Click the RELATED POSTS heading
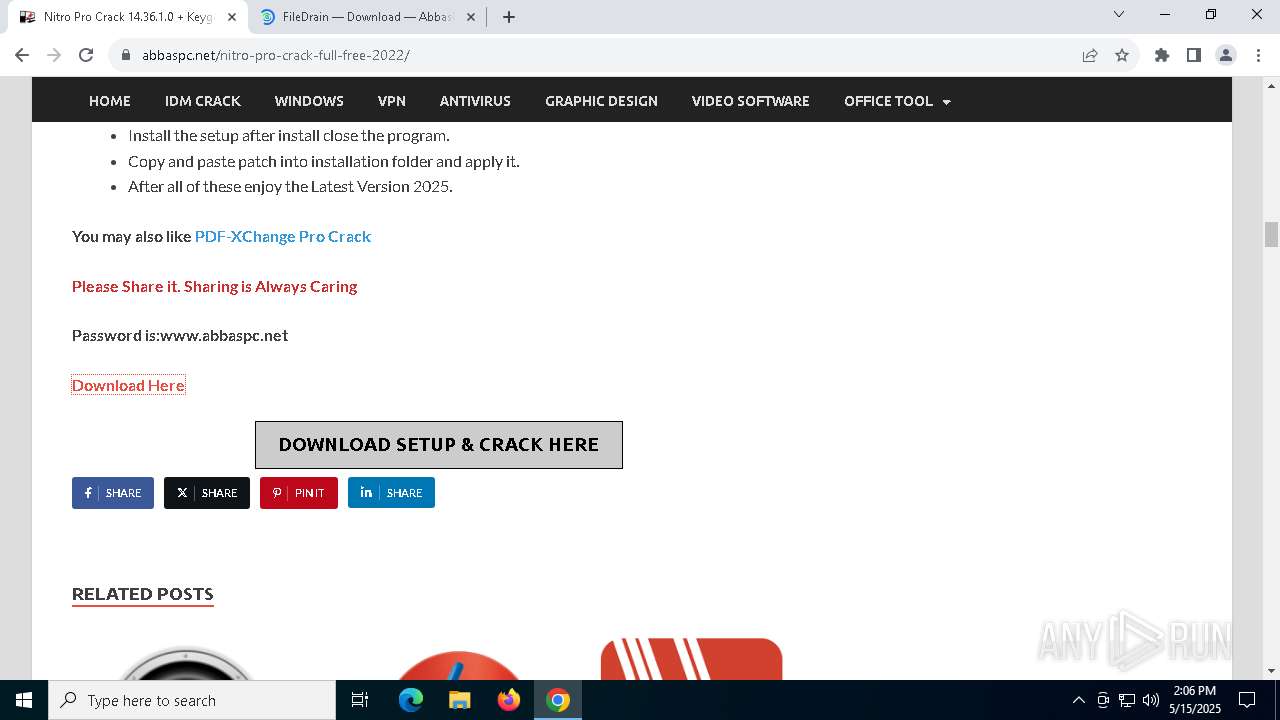1280x720 pixels. coord(143,594)
